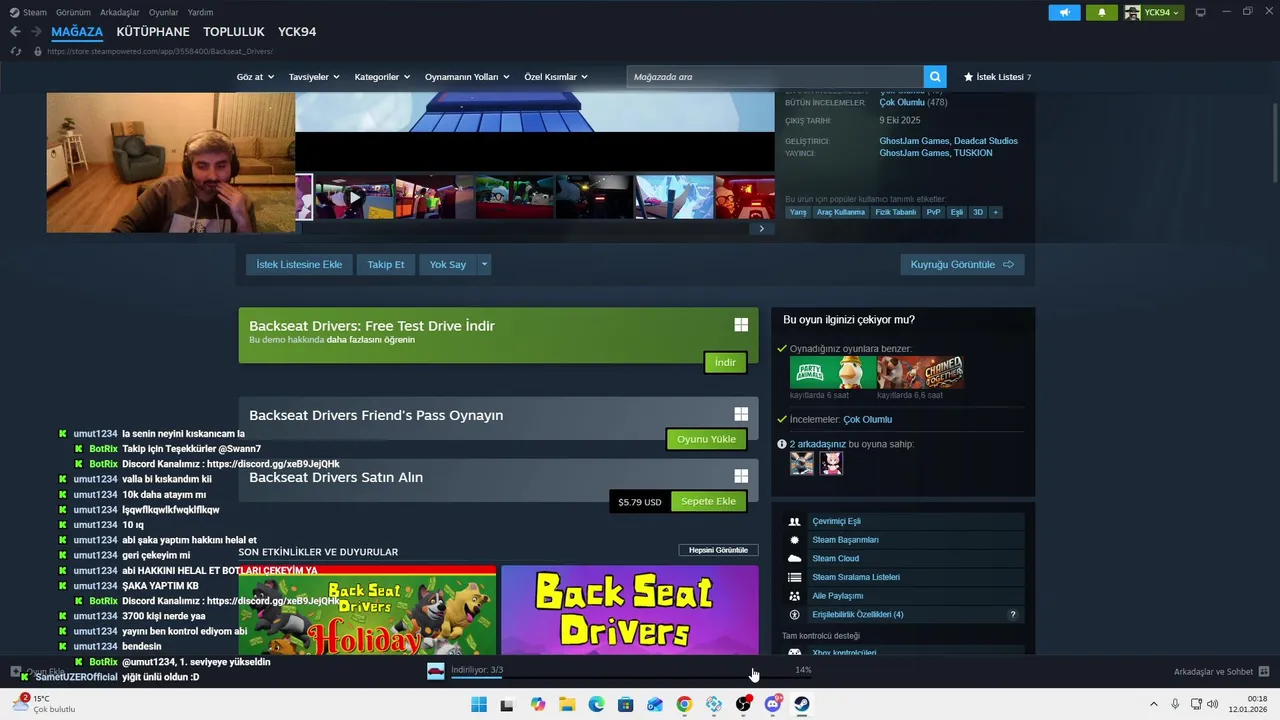This screenshot has width=1280, height=720.
Task: Expand the Oynamanın Yolları dropdown
Action: pos(467,77)
